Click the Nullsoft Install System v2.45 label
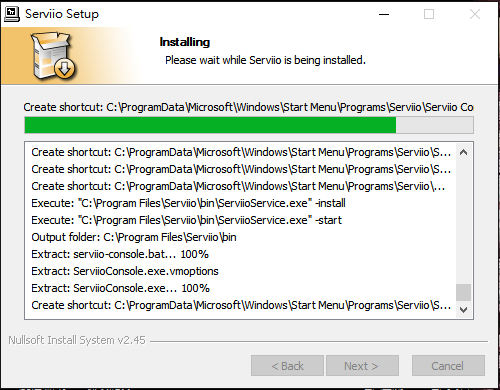The width and height of the screenshot is (500, 390). tap(77, 340)
